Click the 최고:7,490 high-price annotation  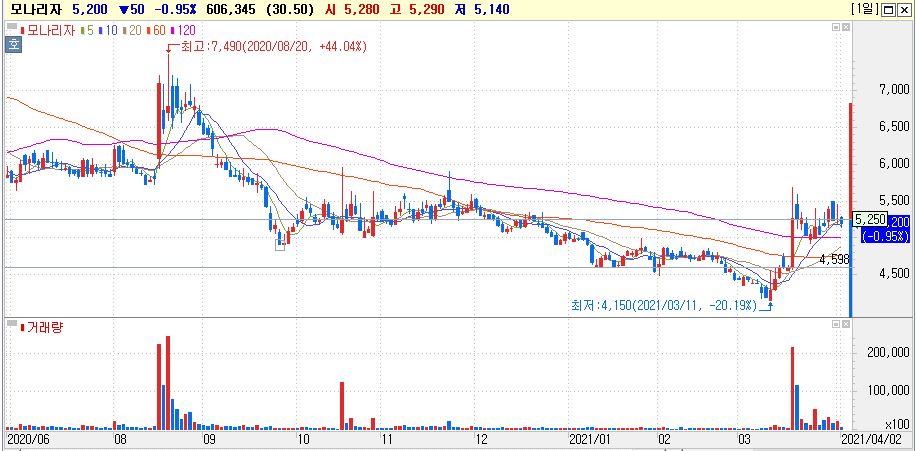[x=274, y=46]
